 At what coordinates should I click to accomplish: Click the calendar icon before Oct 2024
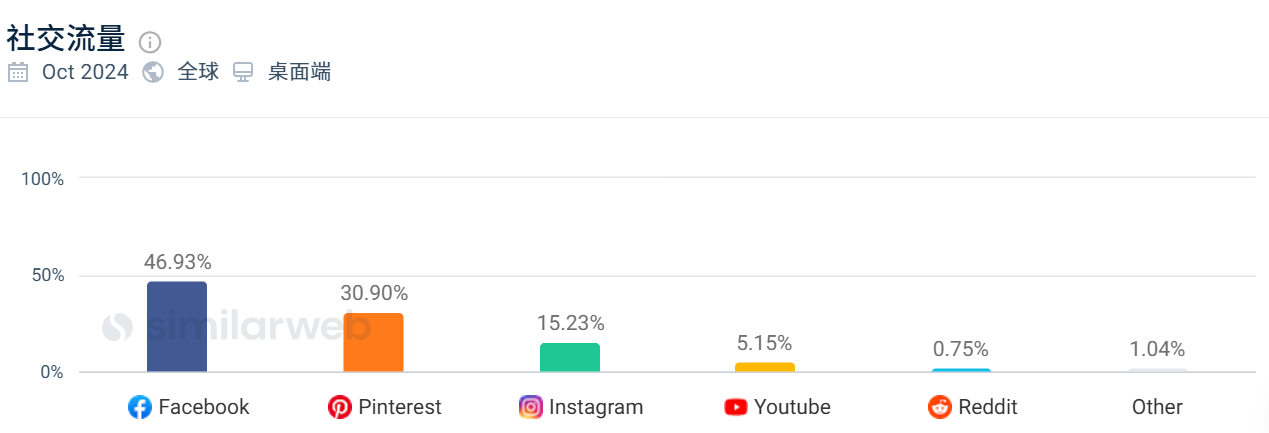click(x=18, y=72)
